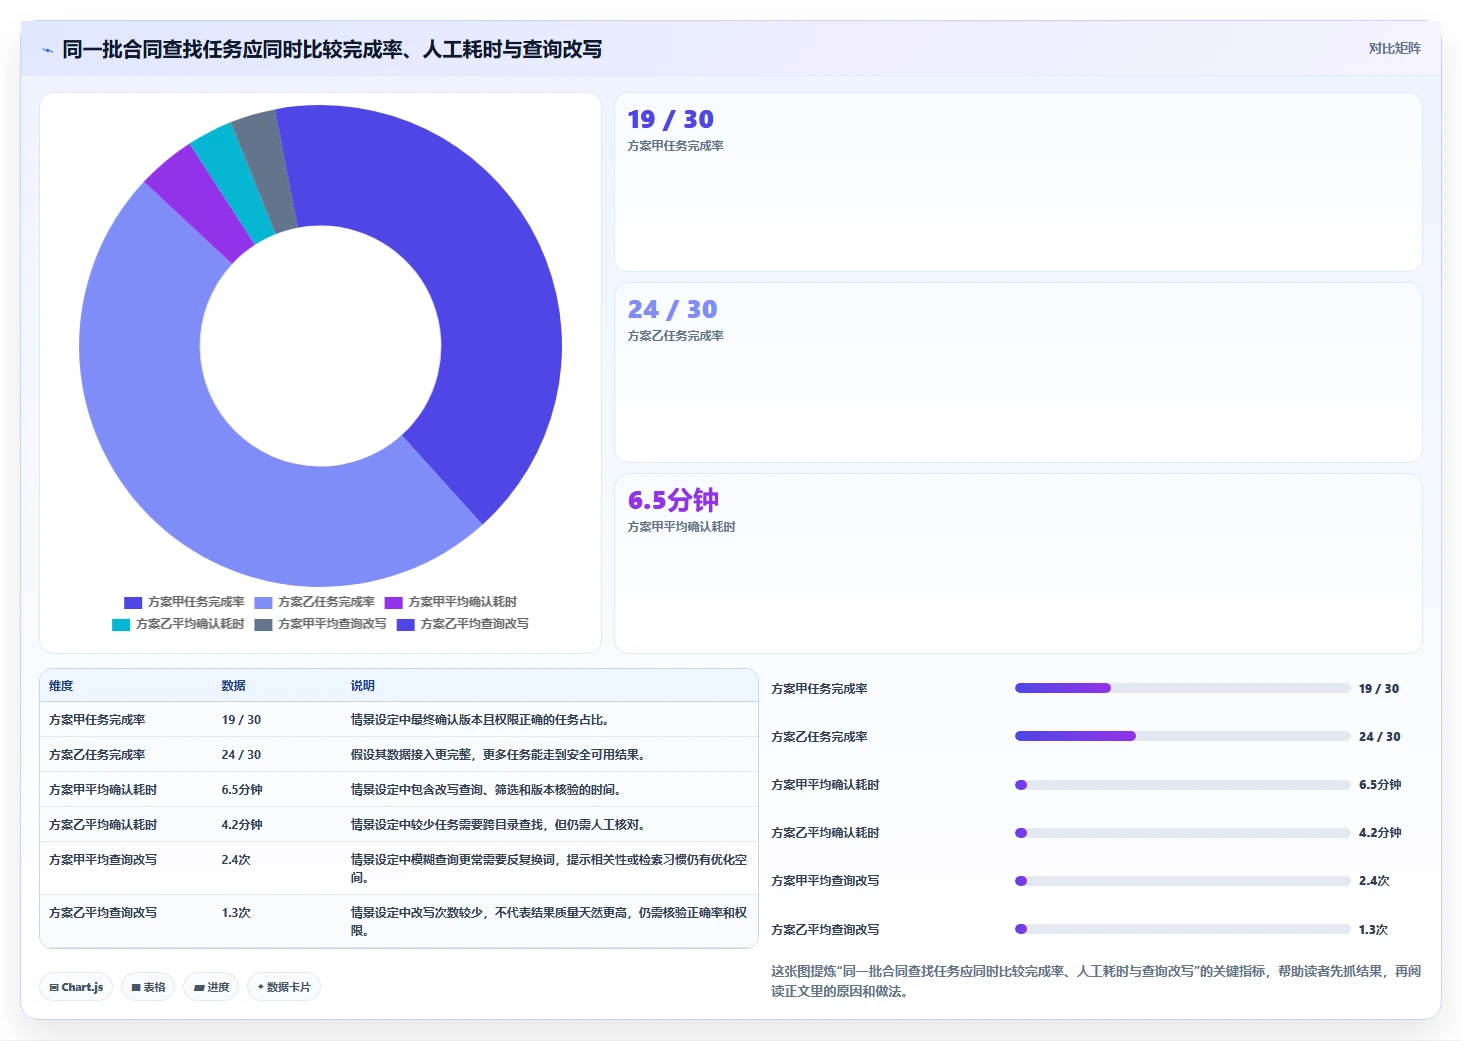1462x1041 pixels.
Task: Click table cell 方案乙平均查询改写
Action: tap(103, 913)
